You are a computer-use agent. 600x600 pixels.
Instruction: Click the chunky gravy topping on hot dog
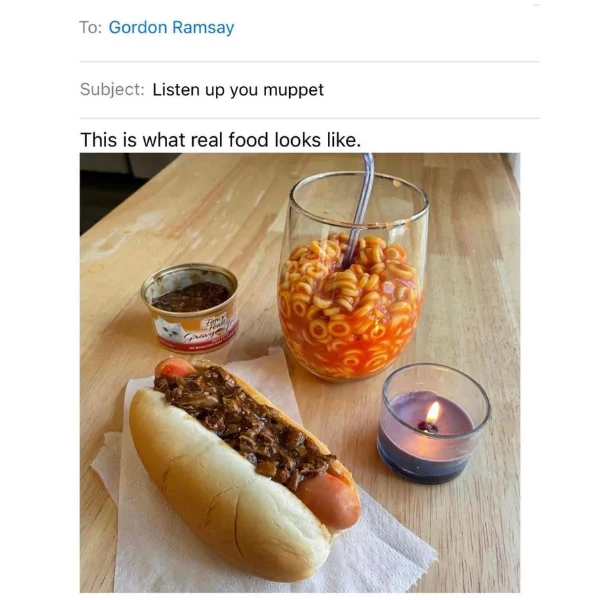[245, 423]
